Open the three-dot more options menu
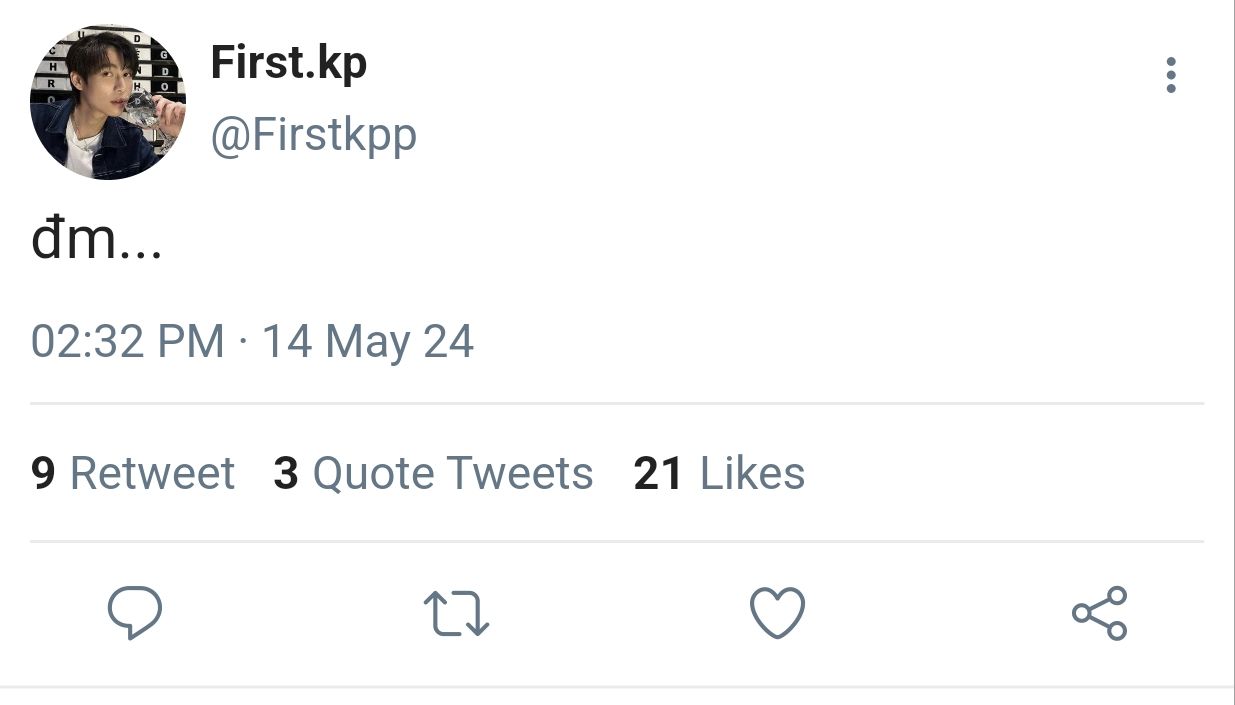 [x=1170, y=76]
